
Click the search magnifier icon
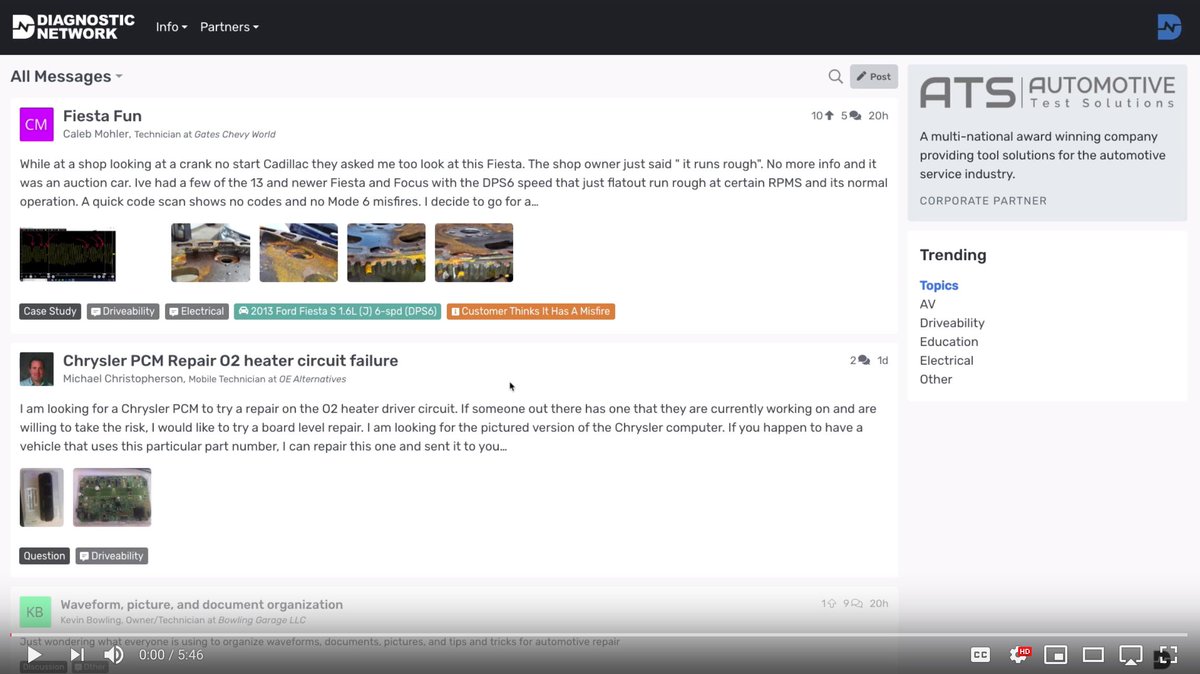pyautogui.click(x=835, y=77)
